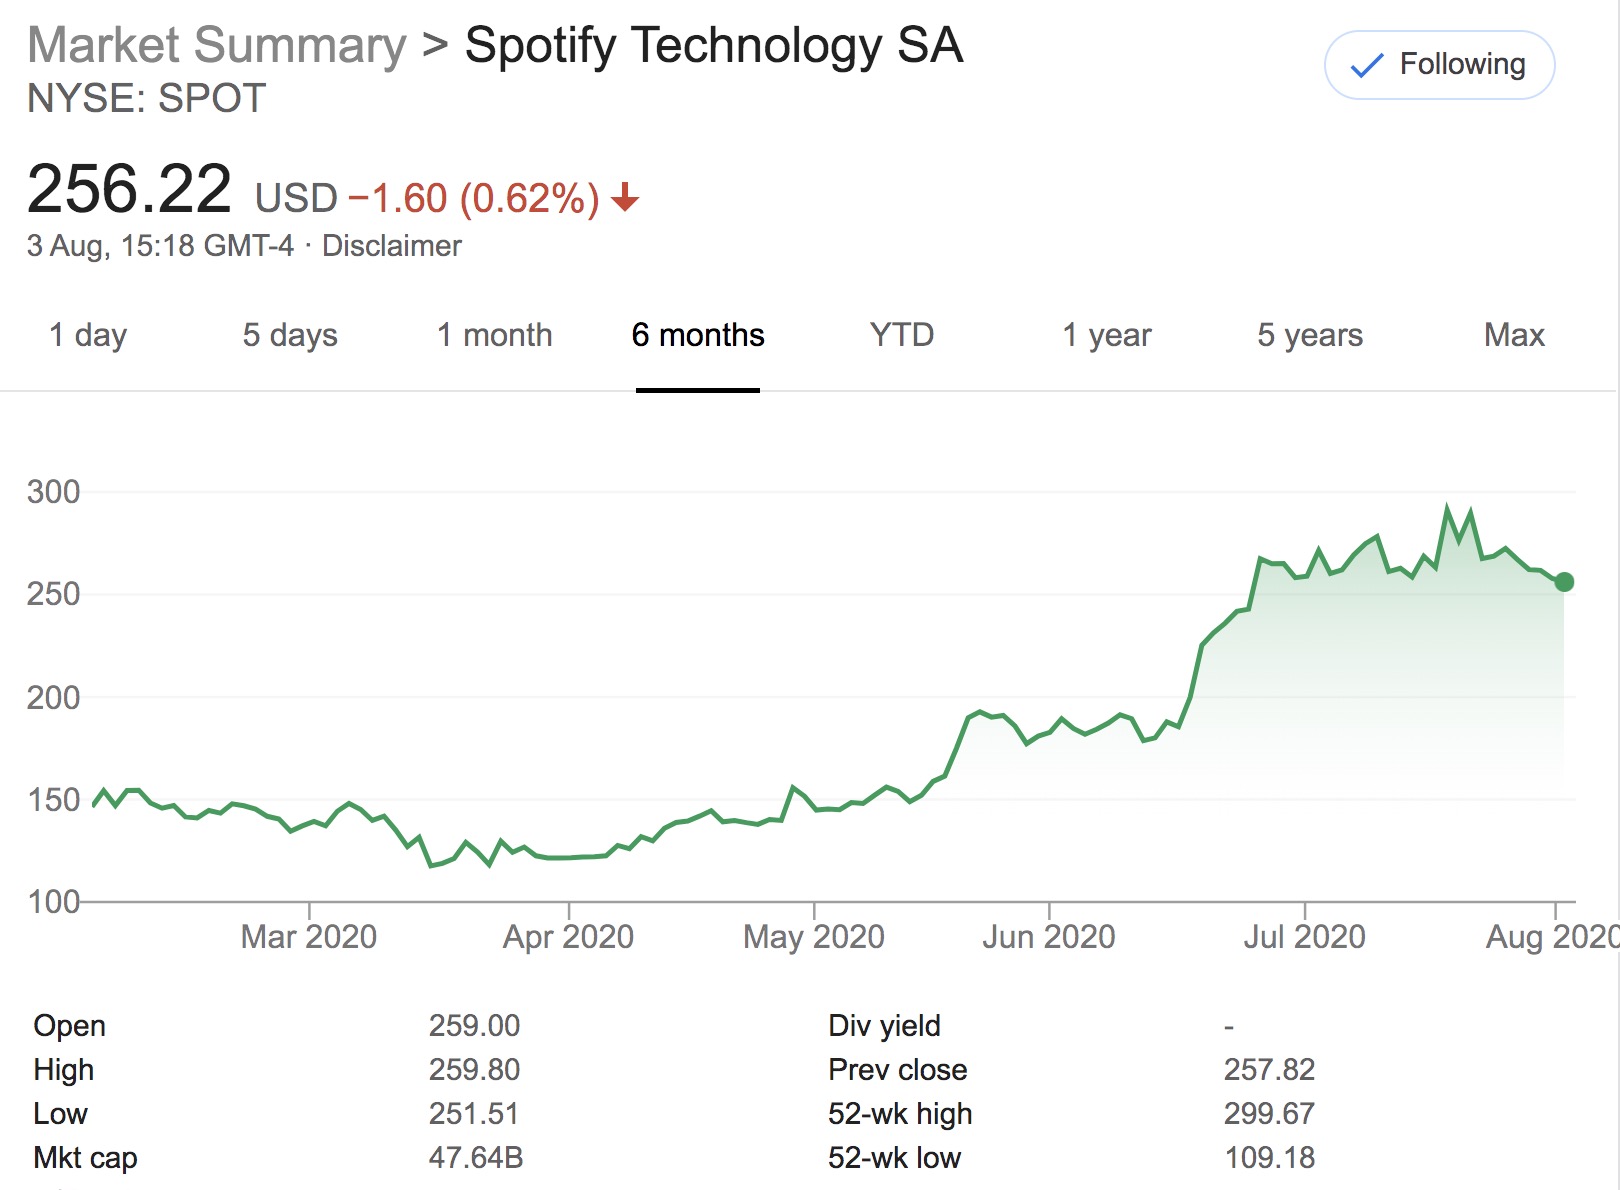Click the red down arrow icon
Viewport: 1620px width, 1190px height.
click(x=625, y=197)
